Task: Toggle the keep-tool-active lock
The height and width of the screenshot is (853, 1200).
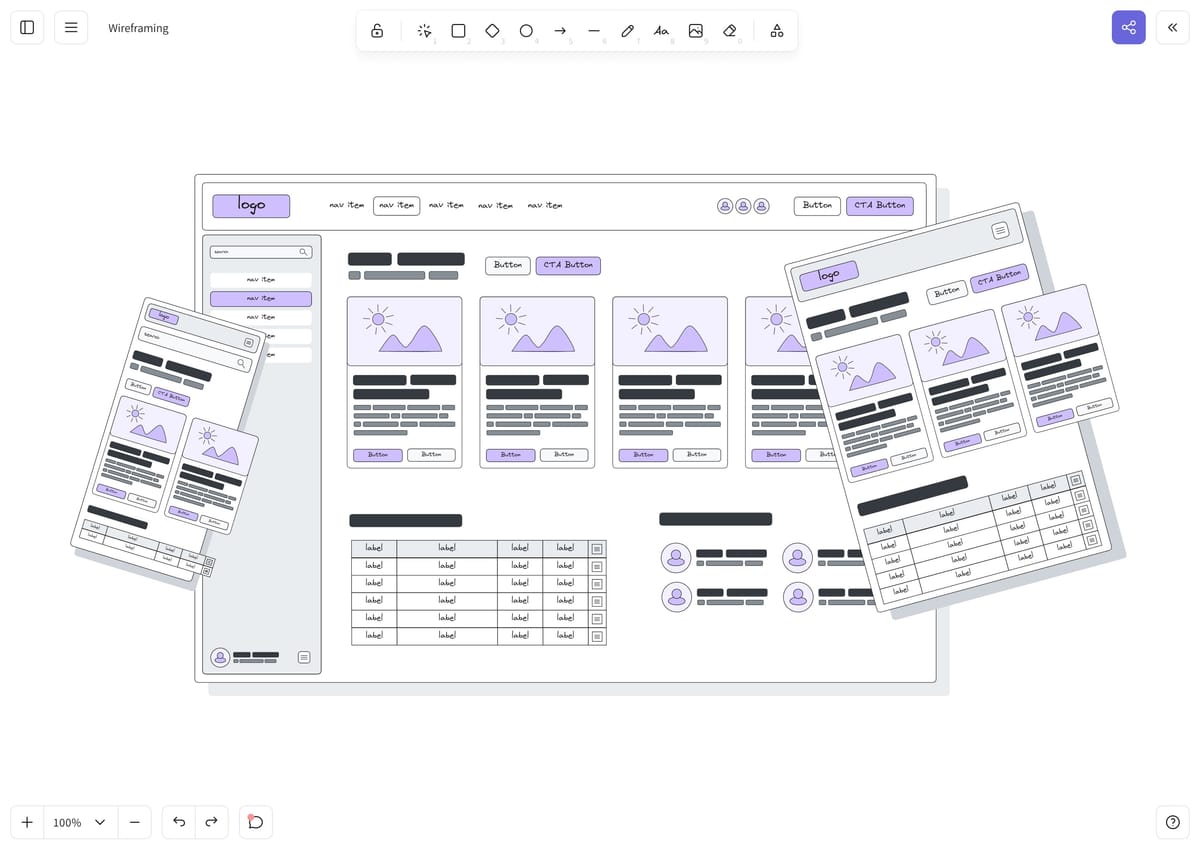Action: pyautogui.click(x=377, y=31)
